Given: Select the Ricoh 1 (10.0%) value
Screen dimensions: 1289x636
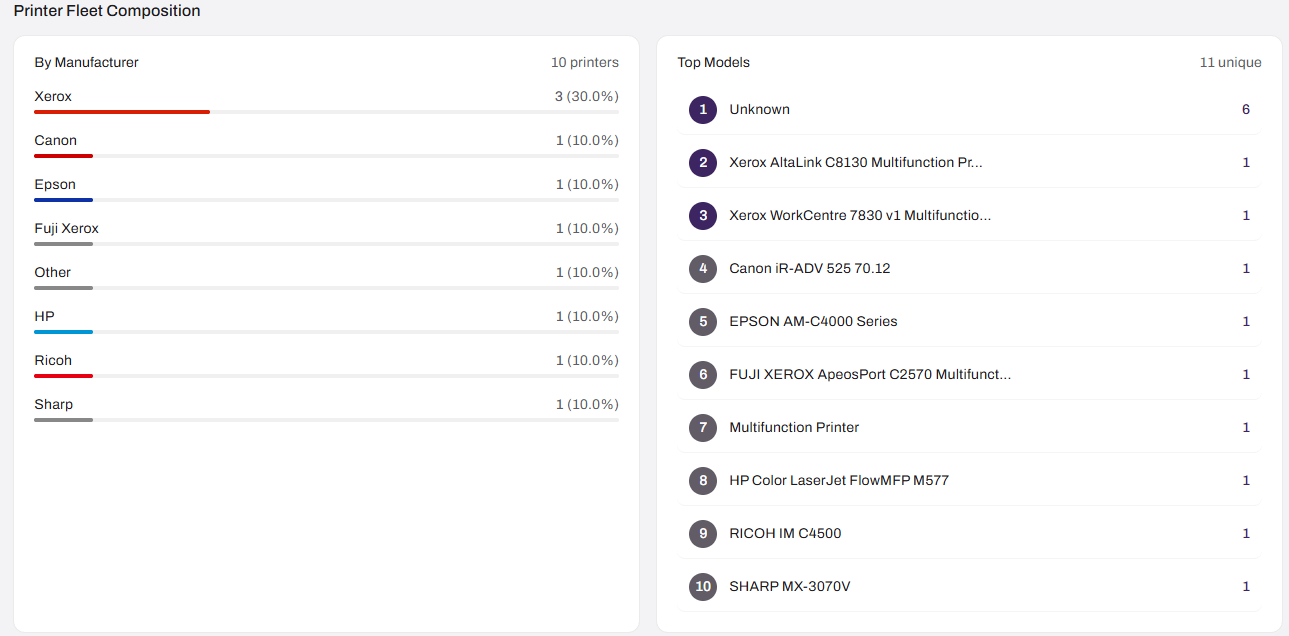Looking at the screenshot, I should click(587, 360).
